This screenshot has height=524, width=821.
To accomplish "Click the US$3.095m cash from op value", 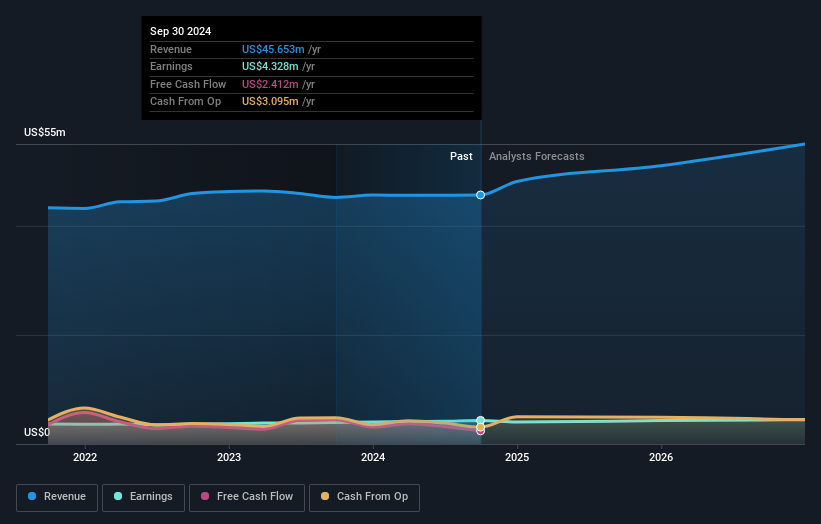I will pyautogui.click(x=270, y=102).
